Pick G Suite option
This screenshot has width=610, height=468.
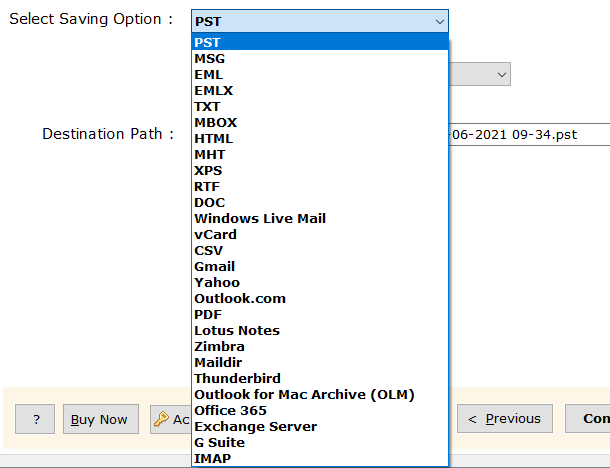click(x=320, y=442)
